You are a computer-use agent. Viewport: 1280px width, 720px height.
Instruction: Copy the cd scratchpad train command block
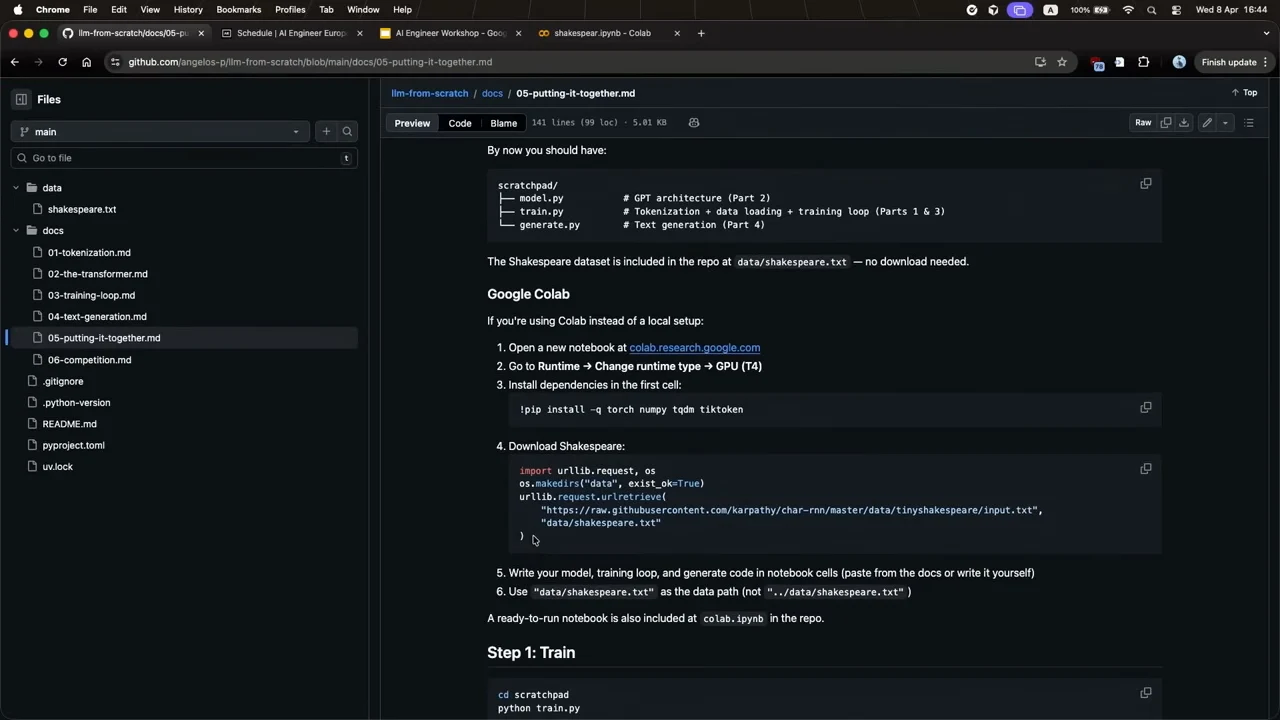(1146, 692)
